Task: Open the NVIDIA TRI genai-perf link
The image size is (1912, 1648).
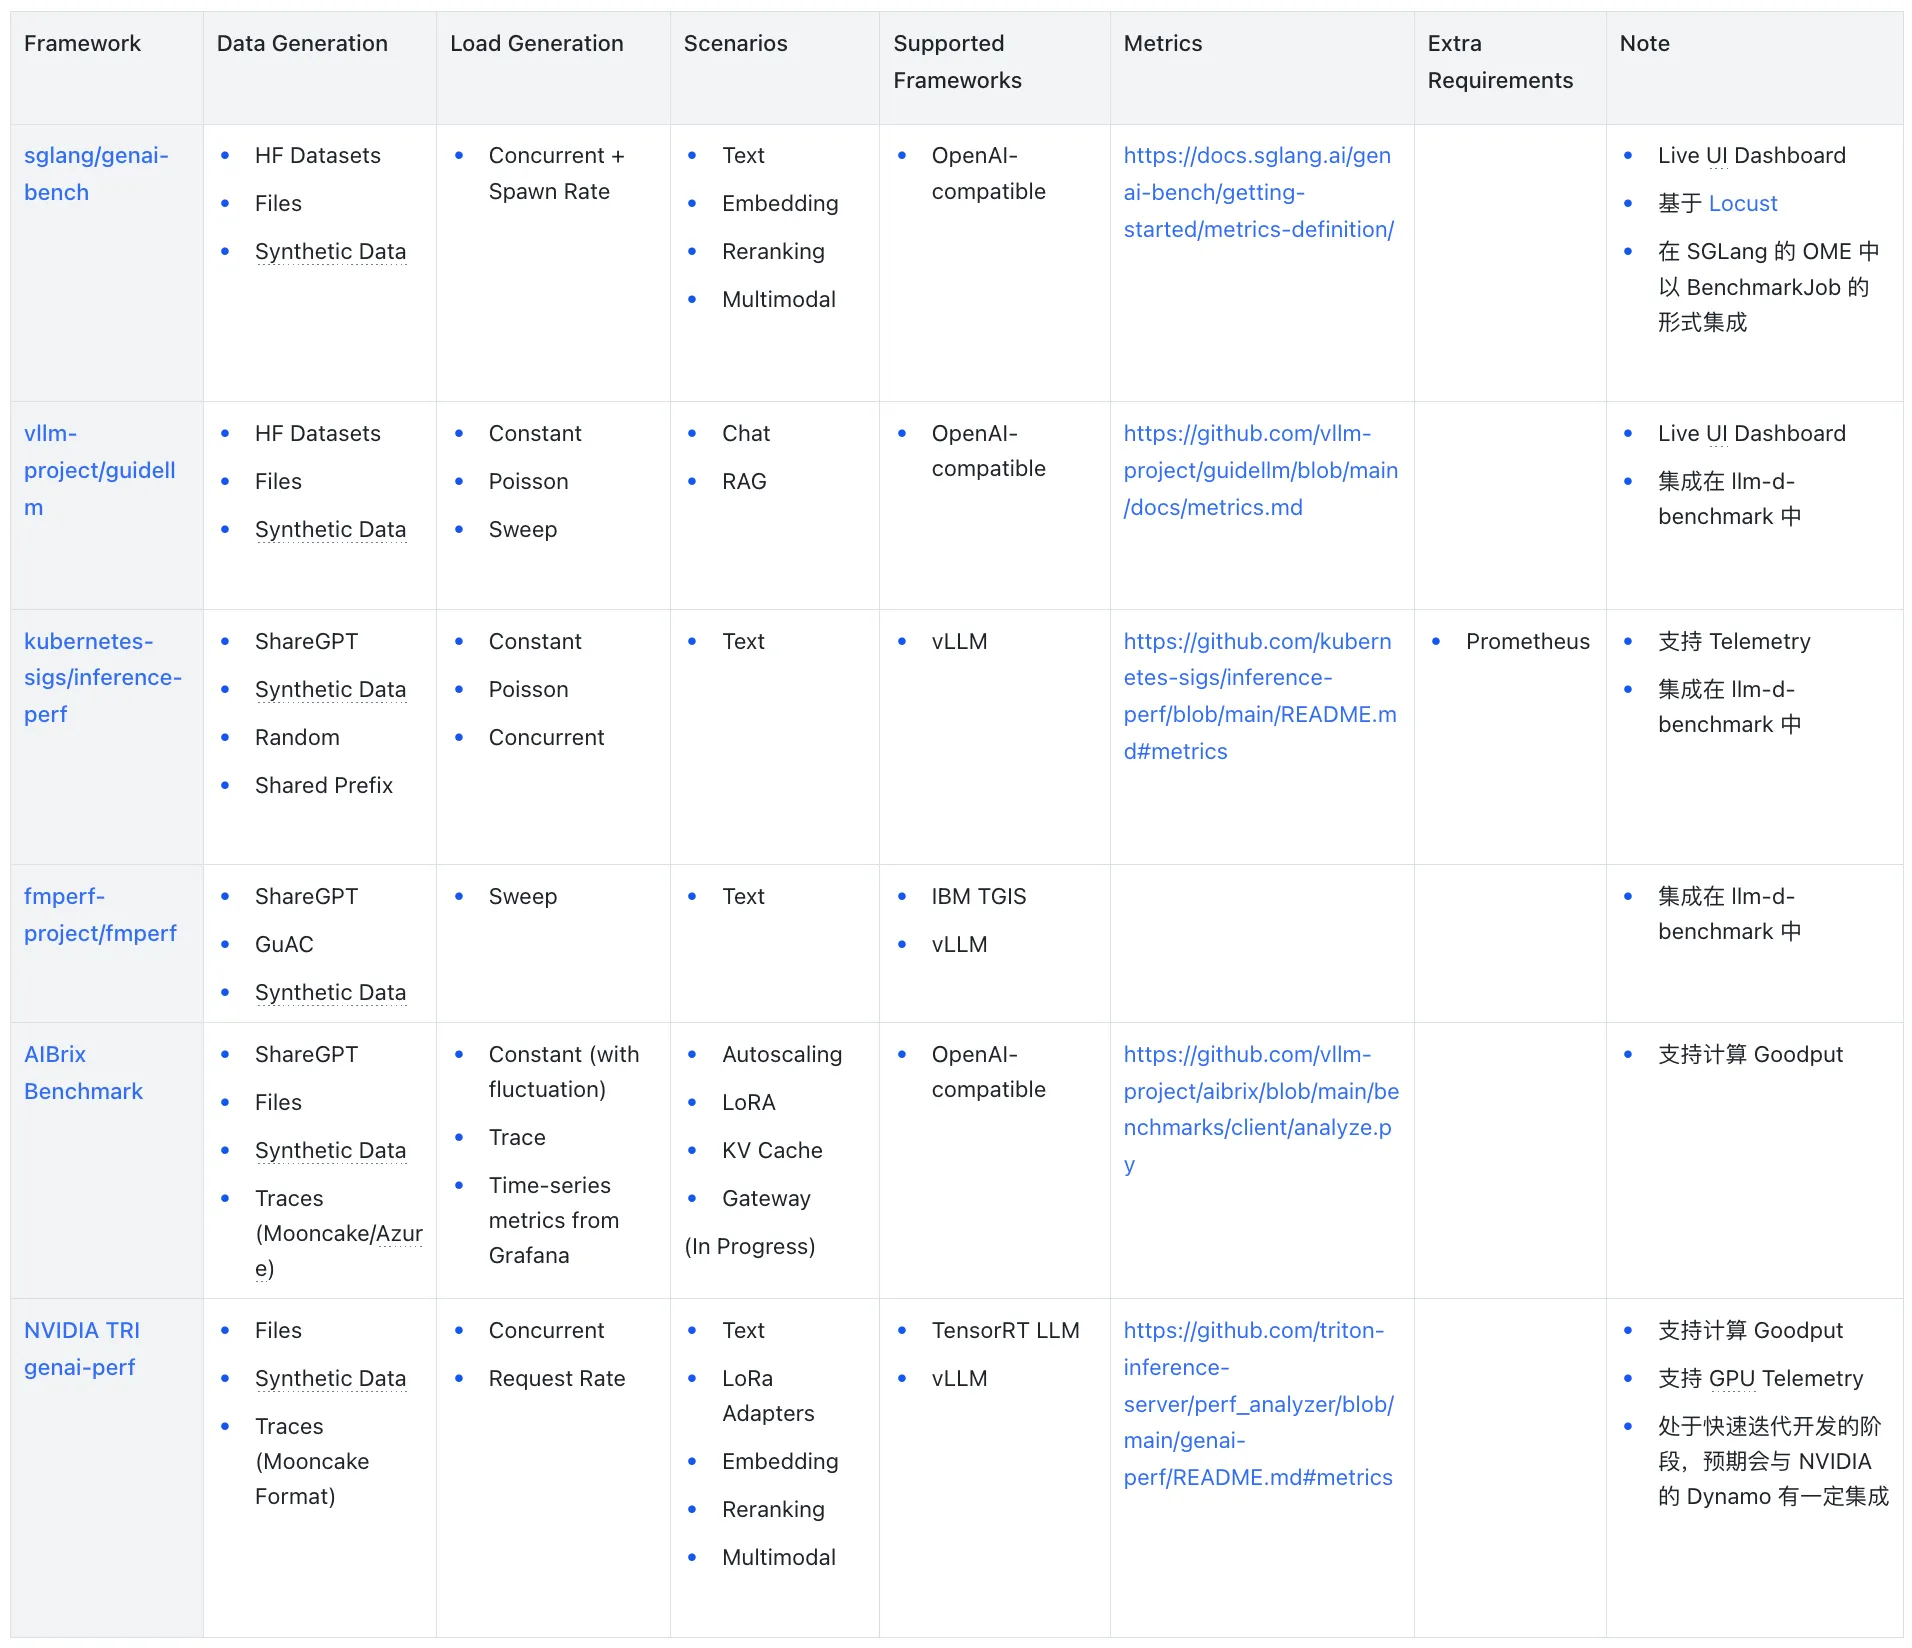Action: [x=81, y=1349]
